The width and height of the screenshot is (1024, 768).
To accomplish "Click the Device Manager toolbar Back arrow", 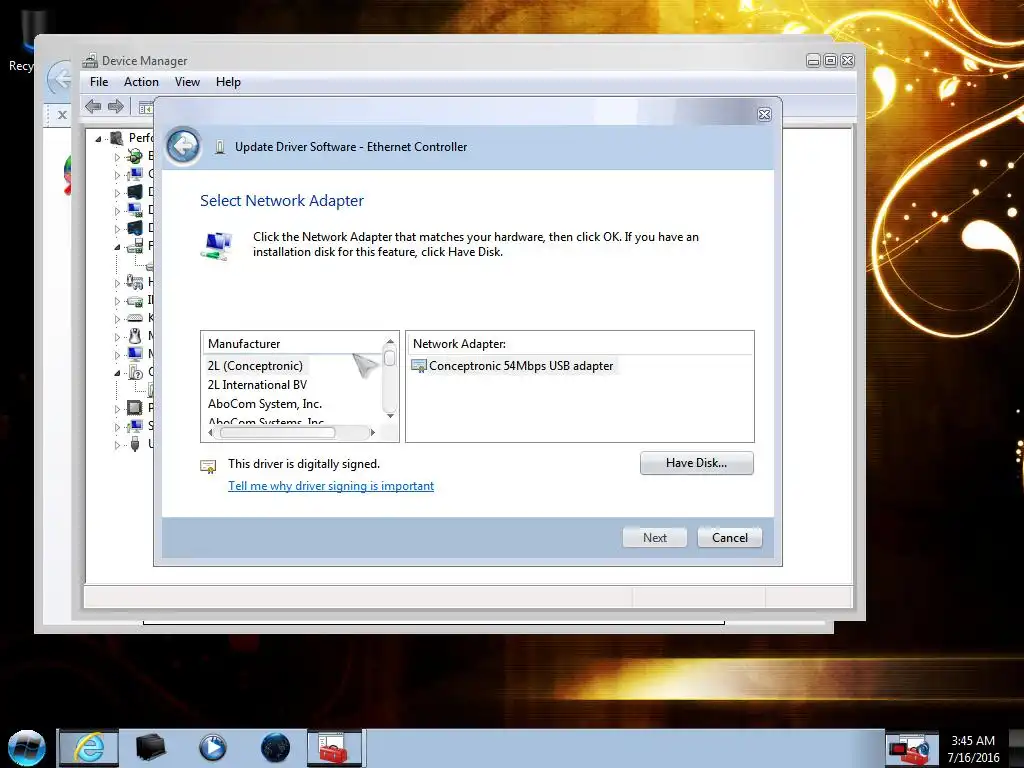I will (93, 106).
